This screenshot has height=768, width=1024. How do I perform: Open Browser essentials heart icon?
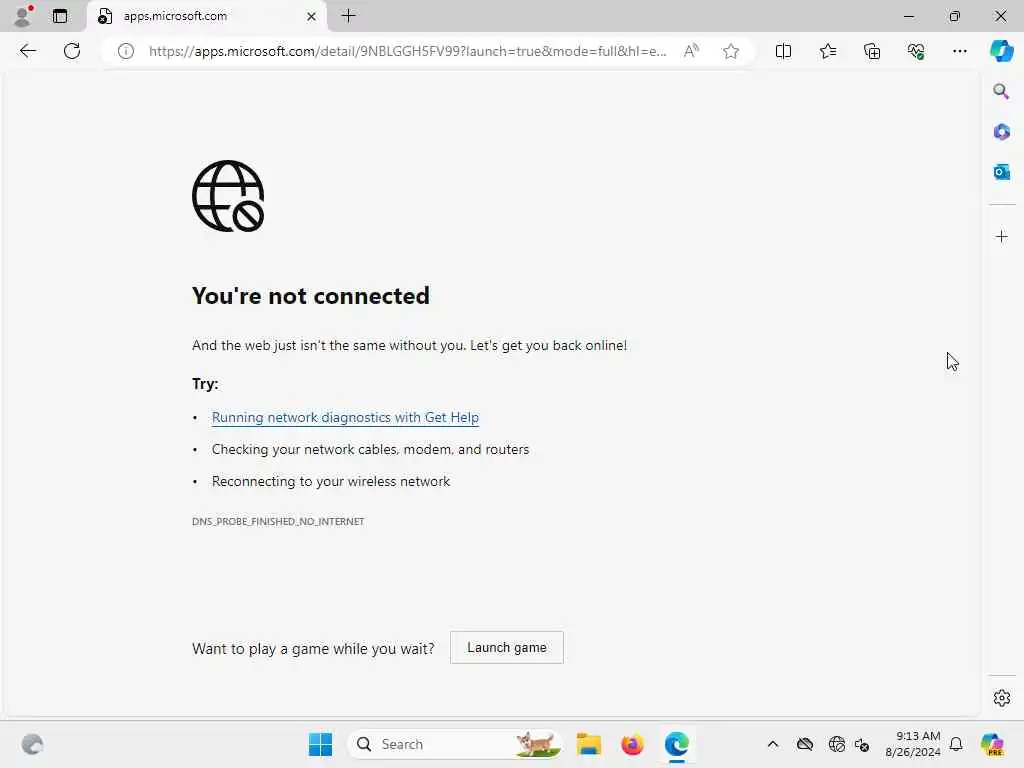coord(916,51)
